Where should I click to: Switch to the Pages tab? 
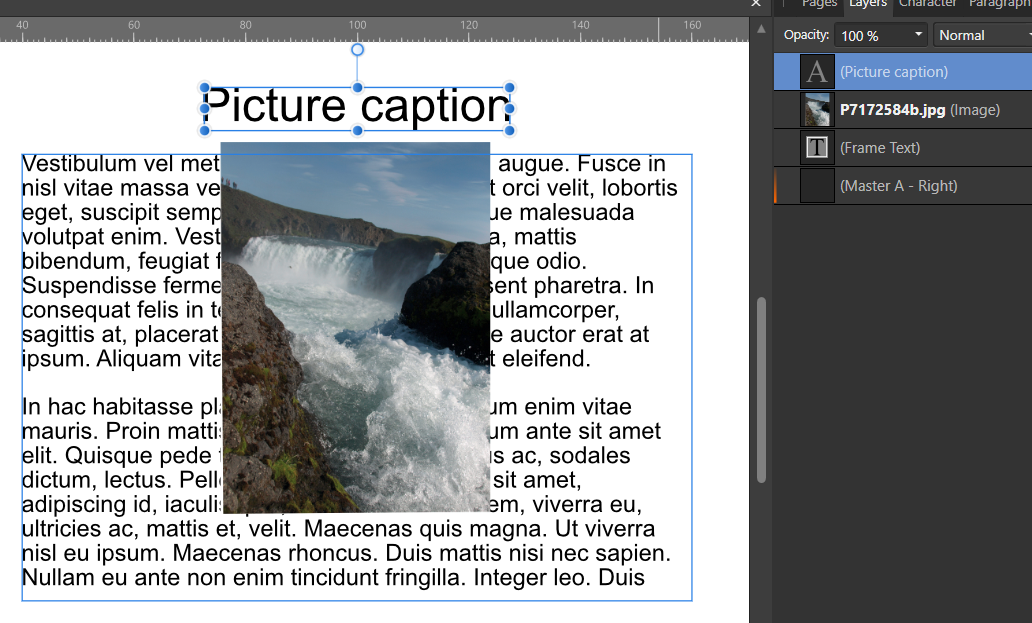[x=819, y=5]
